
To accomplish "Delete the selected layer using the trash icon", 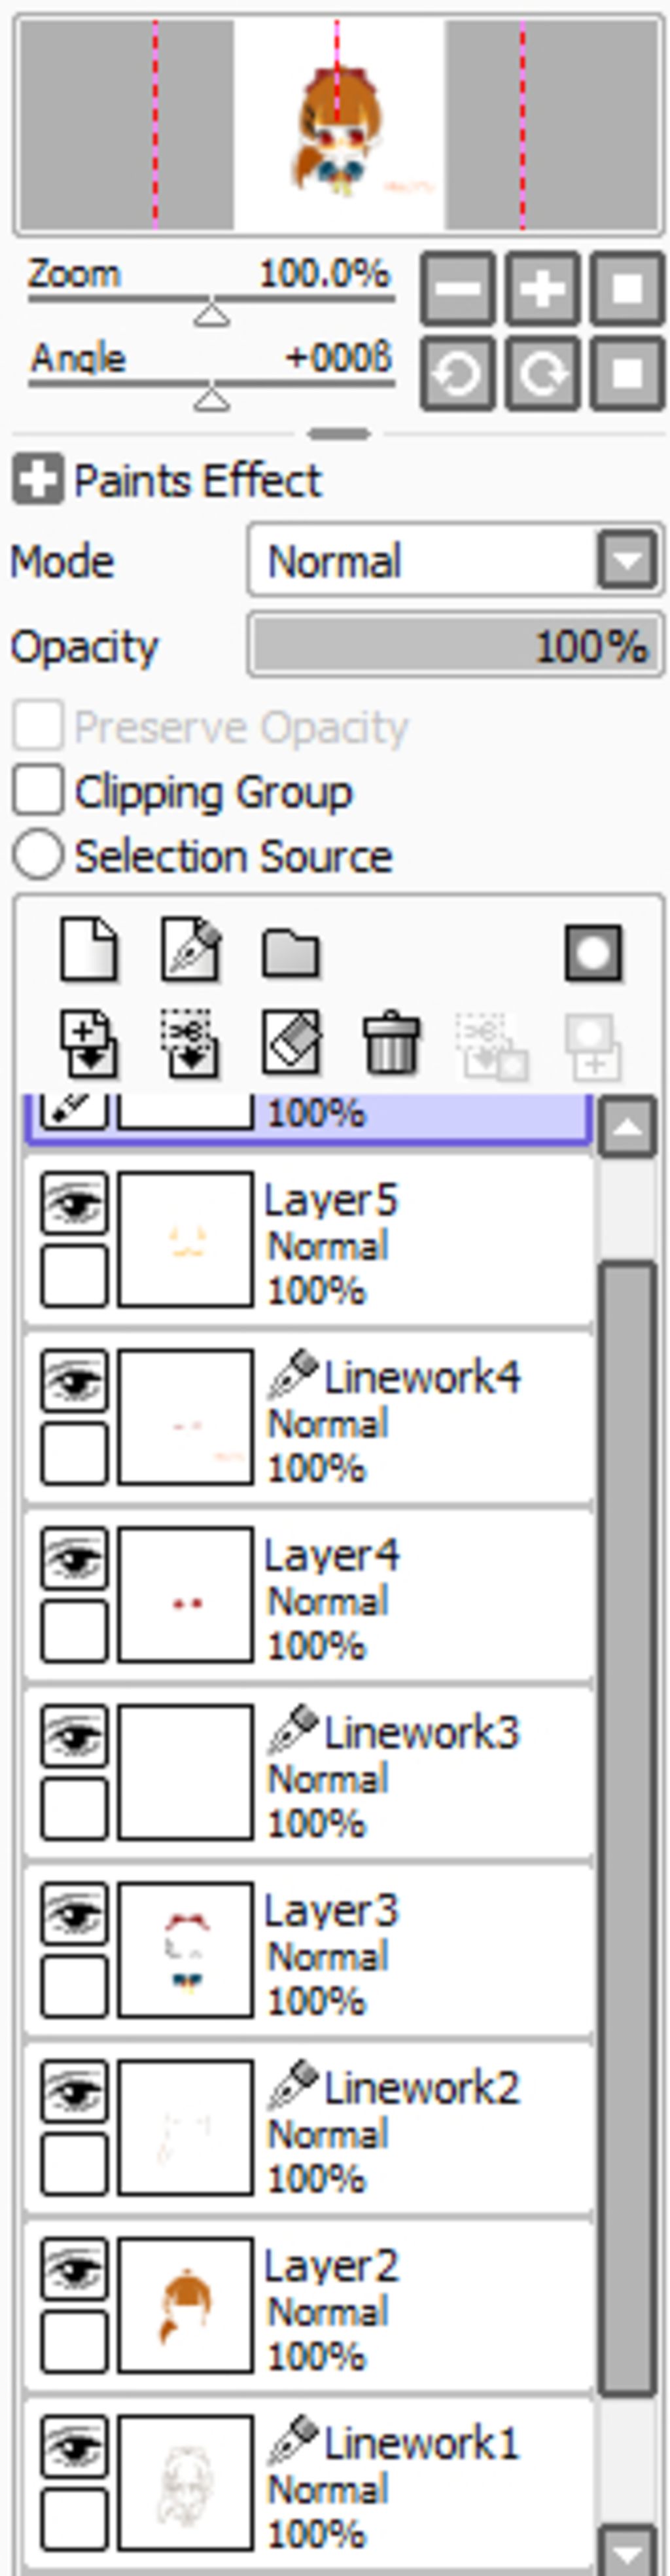I will (x=391, y=1044).
